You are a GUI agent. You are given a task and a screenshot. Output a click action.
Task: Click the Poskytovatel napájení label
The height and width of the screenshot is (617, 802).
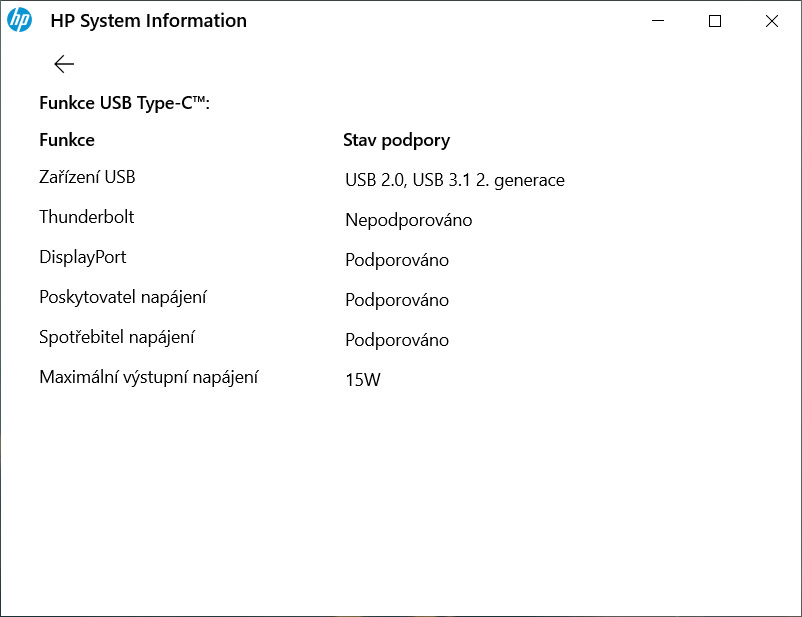click(123, 297)
